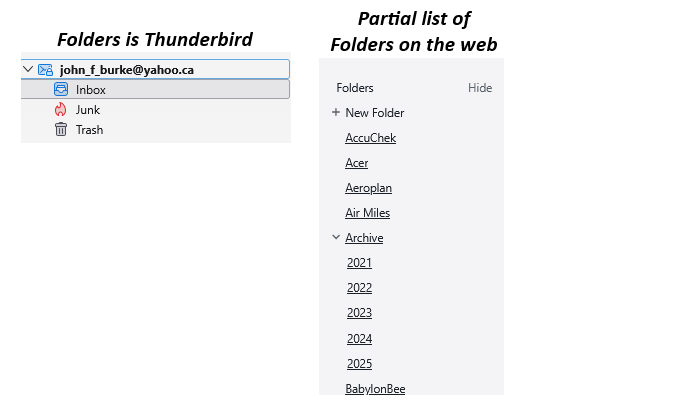Open the AccuChek folder link

click(x=370, y=138)
